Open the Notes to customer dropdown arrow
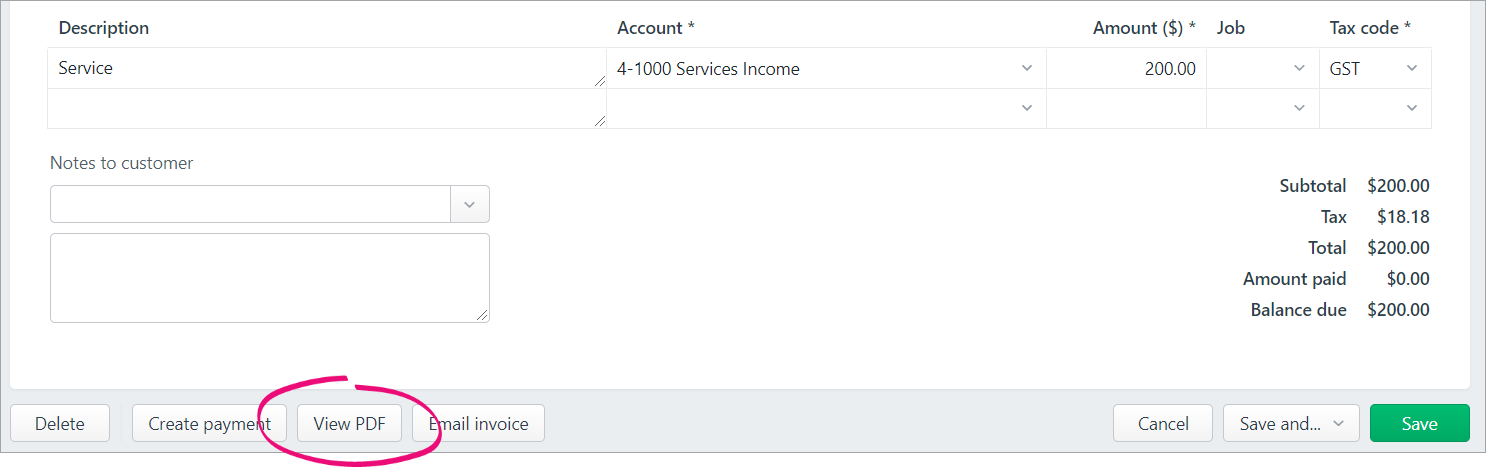This screenshot has width=1486, height=467. pyautogui.click(x=469, y=204)
